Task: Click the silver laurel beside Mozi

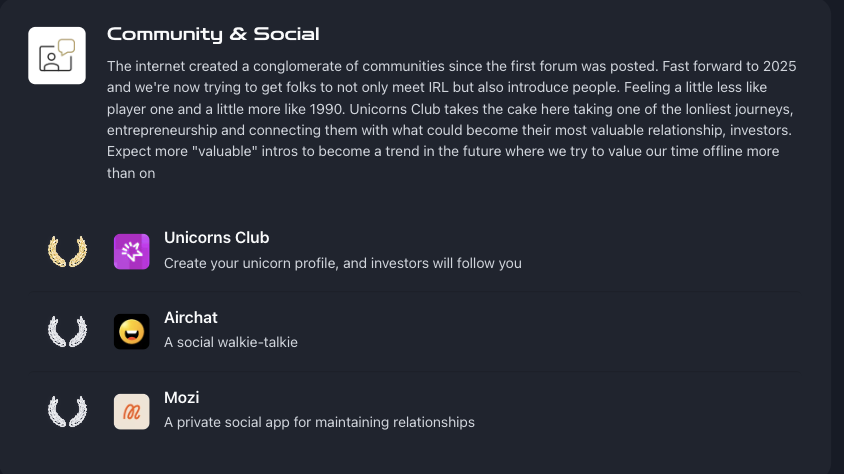Action: click(x=67, y=412)
